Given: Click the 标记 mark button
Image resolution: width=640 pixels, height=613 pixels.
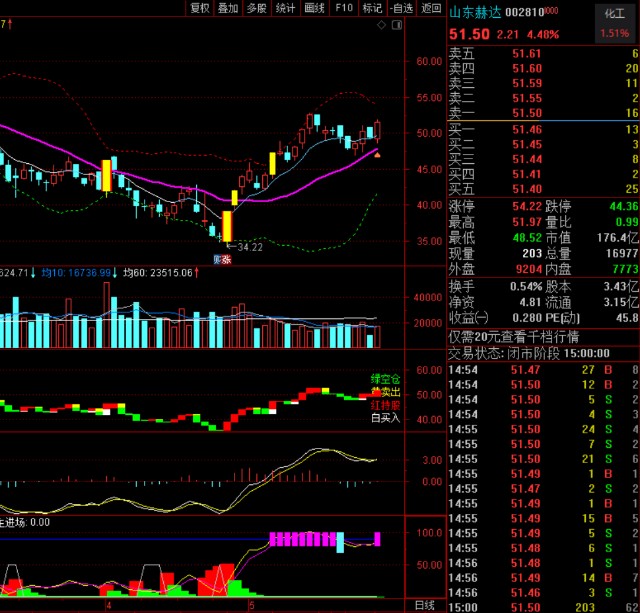Looking at the screenshot, I should coord(373,8).
